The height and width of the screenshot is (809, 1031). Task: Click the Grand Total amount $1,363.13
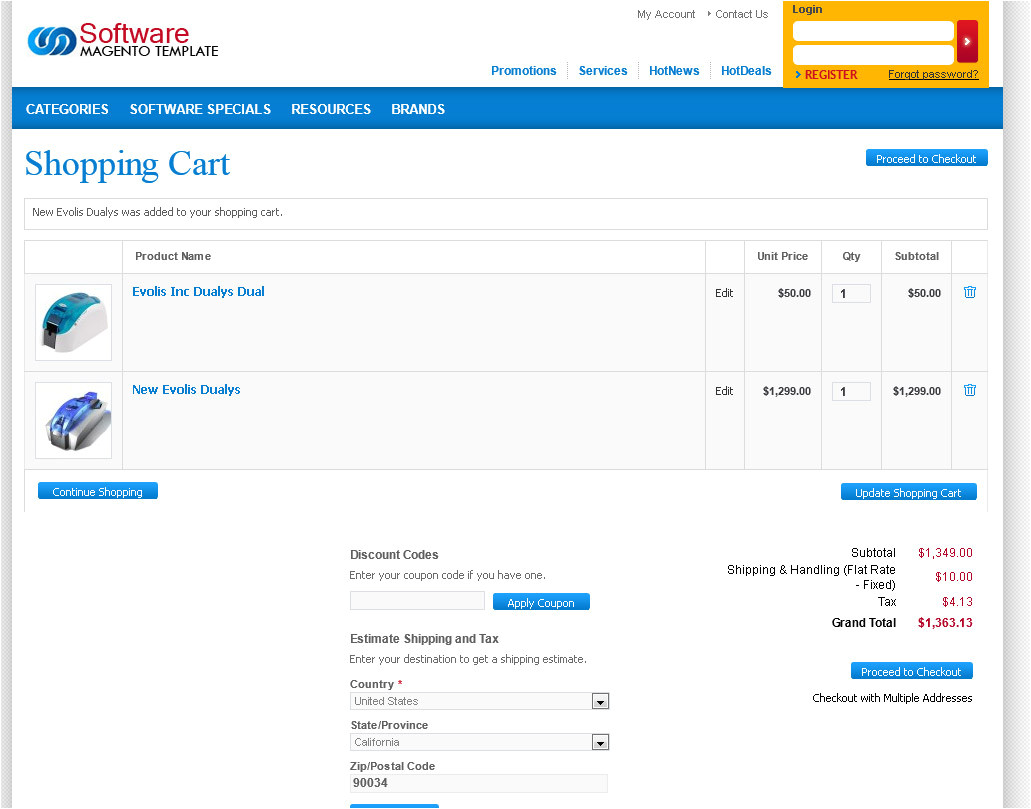point(945,623)
